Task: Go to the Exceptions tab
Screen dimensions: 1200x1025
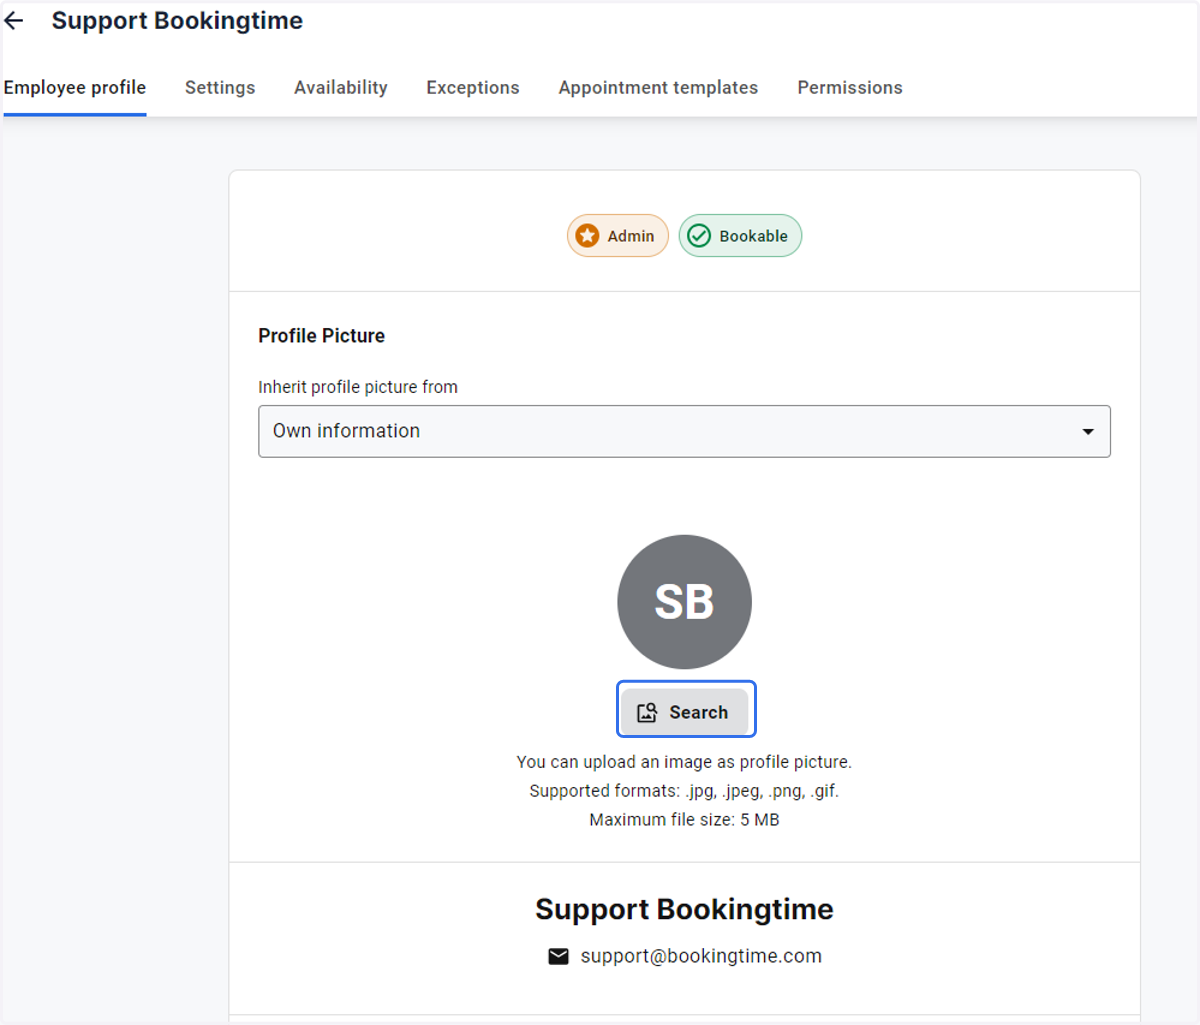Action: point(473,88)
